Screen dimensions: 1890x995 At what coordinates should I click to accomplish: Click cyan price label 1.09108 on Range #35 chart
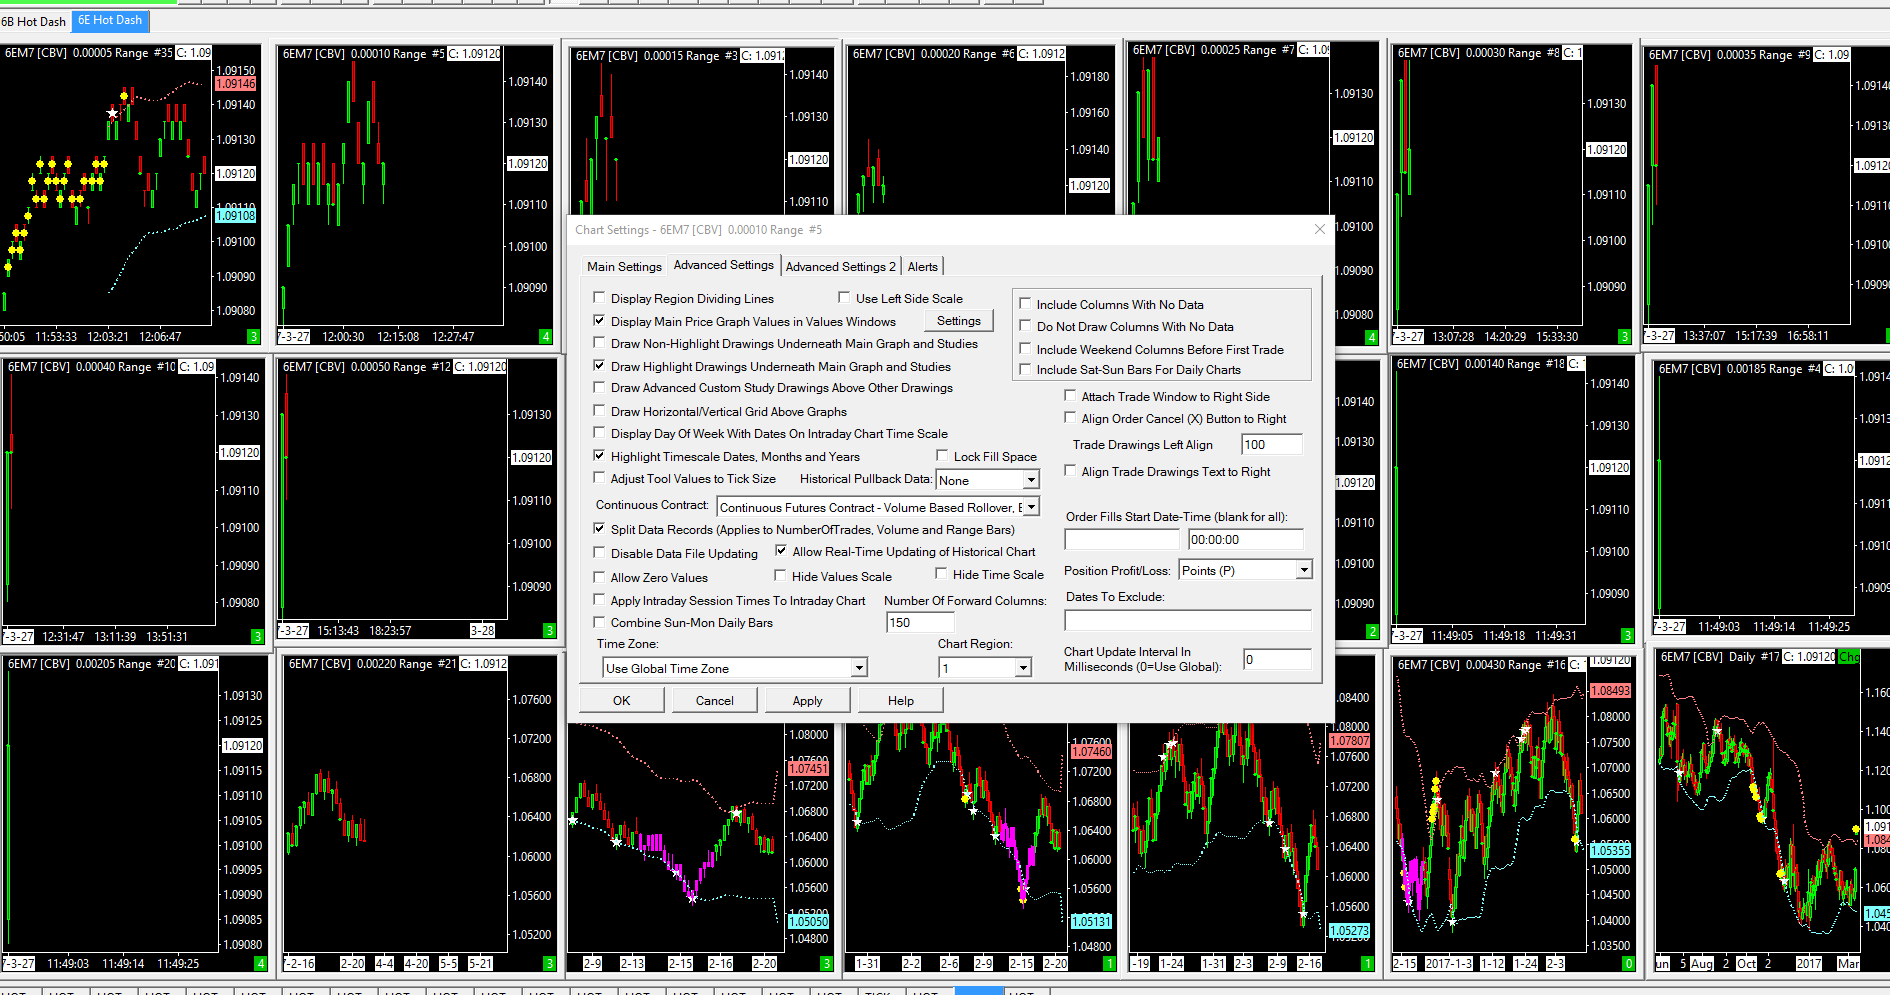[236, 215]
